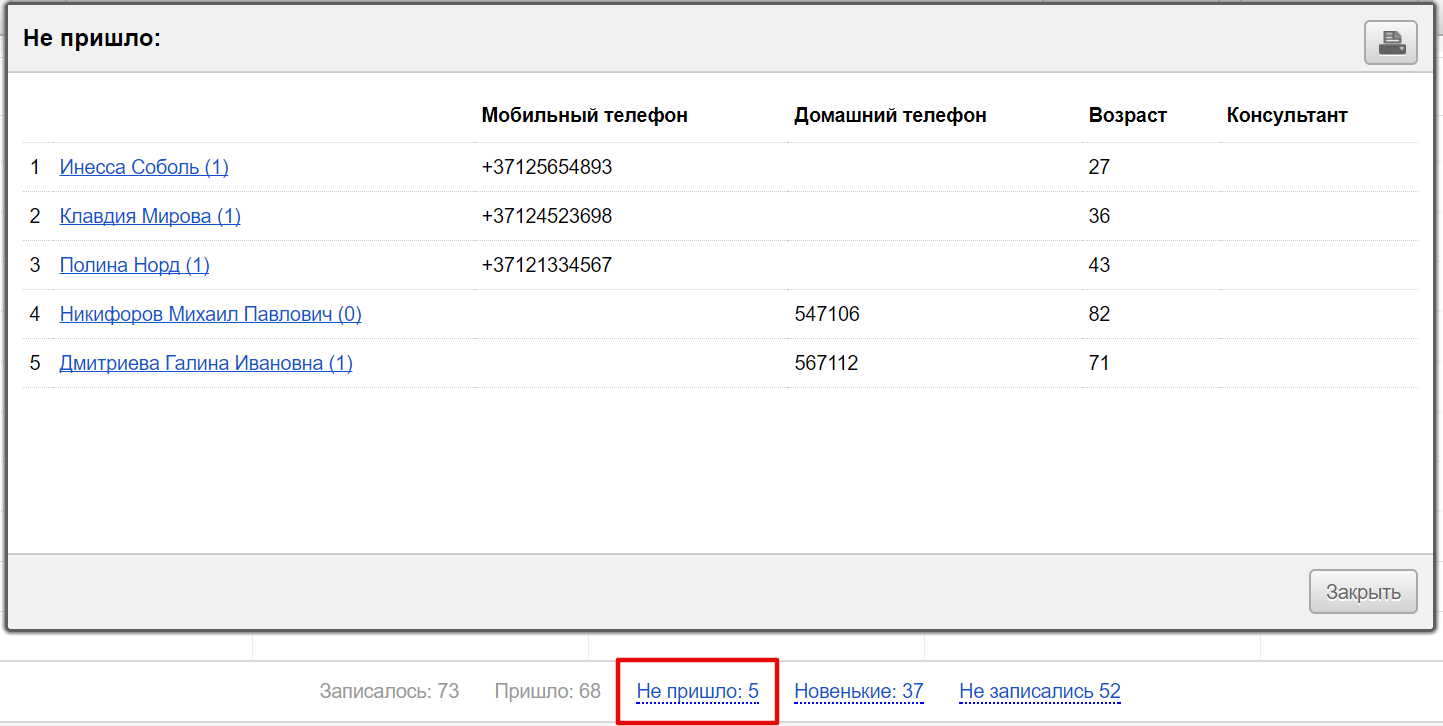Click the 'Не пришло: 5' link
The width and height of the screenshot is (1443, 726).
[x=697, y=691]
